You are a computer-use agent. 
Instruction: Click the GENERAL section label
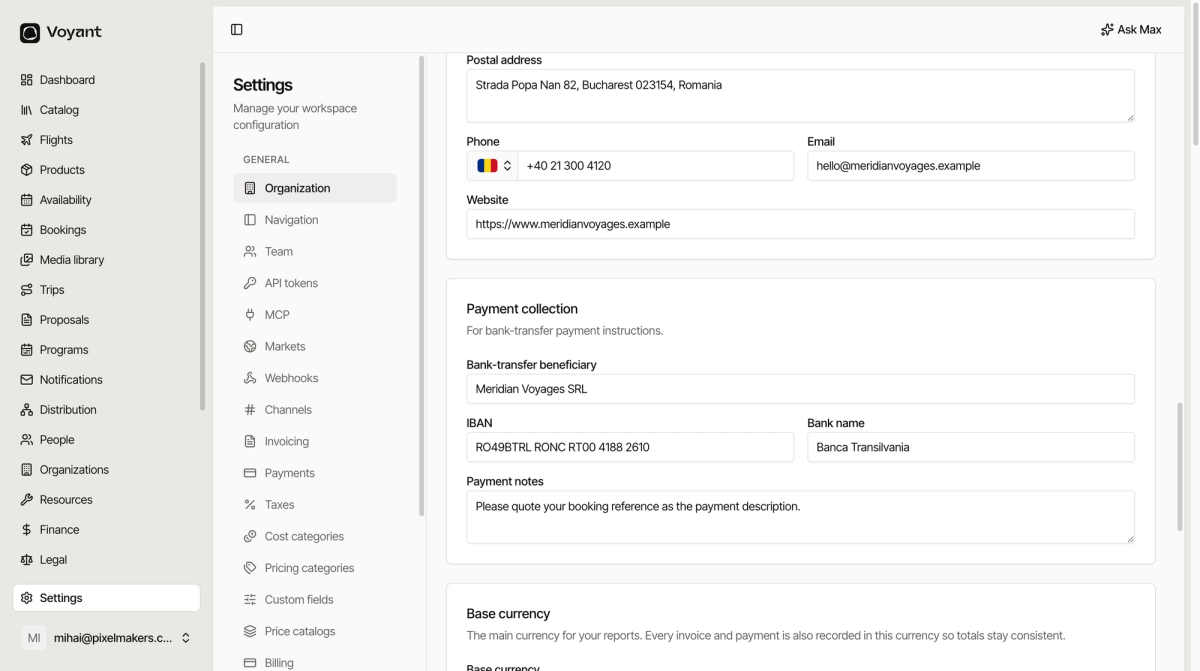266,160
